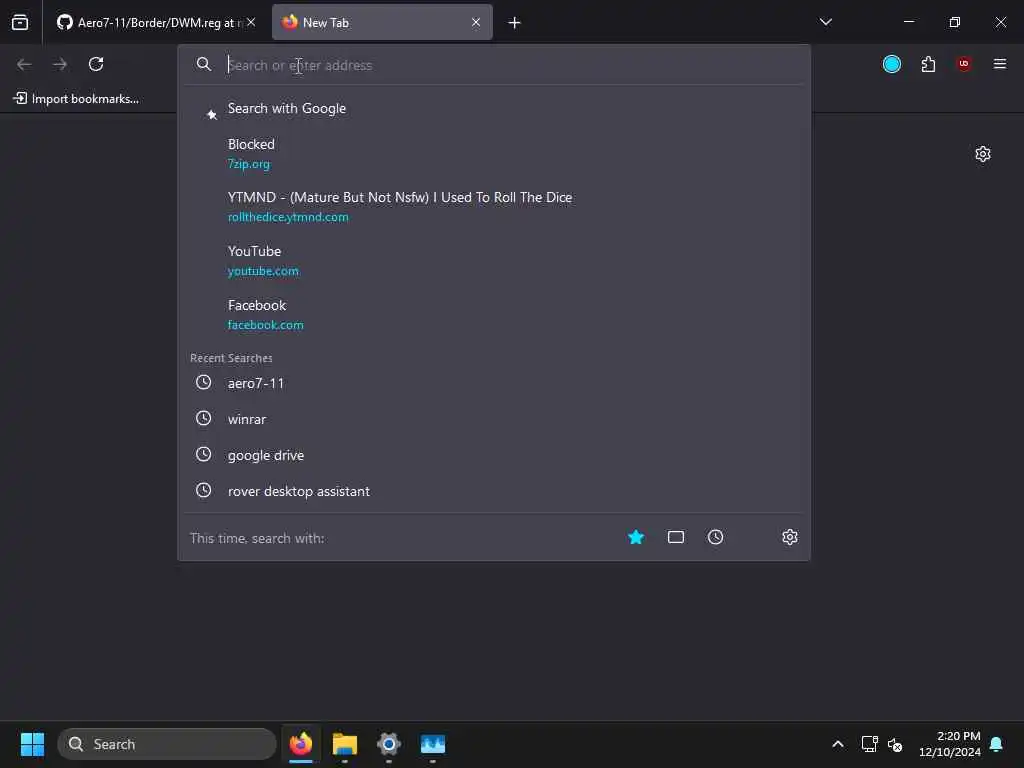Open the Firefox application menu
This screenshot has width=1024, height=768.
(x=1000, y=64)
